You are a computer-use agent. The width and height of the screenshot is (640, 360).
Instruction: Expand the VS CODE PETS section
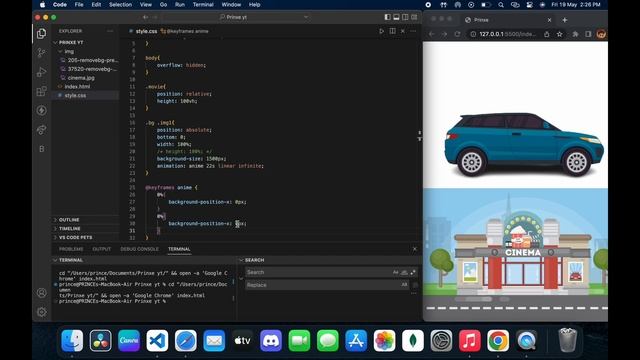pos(75,238)
